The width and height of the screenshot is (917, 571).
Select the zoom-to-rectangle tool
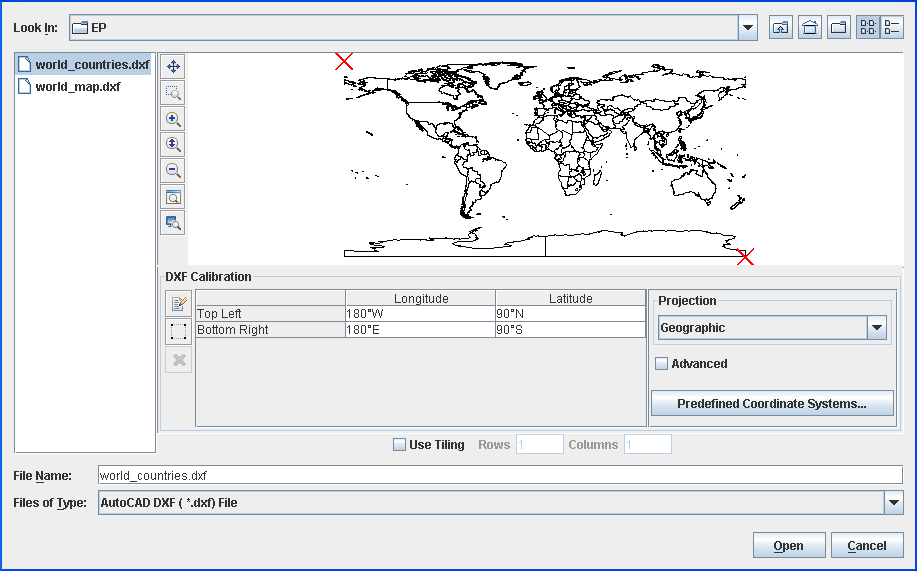click(x=173, y=92)
